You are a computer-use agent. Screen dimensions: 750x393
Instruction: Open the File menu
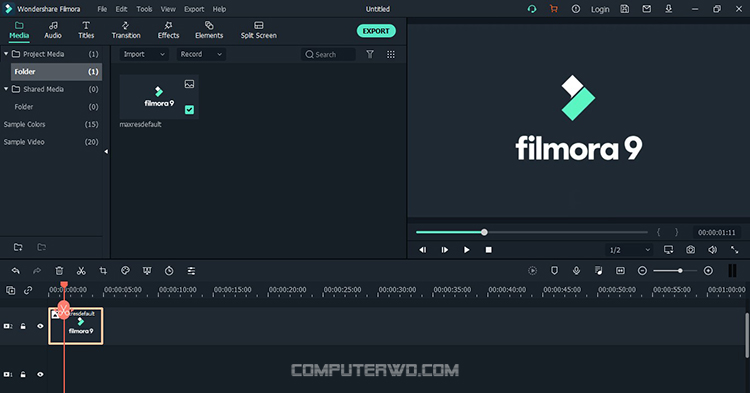pos(102,9)
